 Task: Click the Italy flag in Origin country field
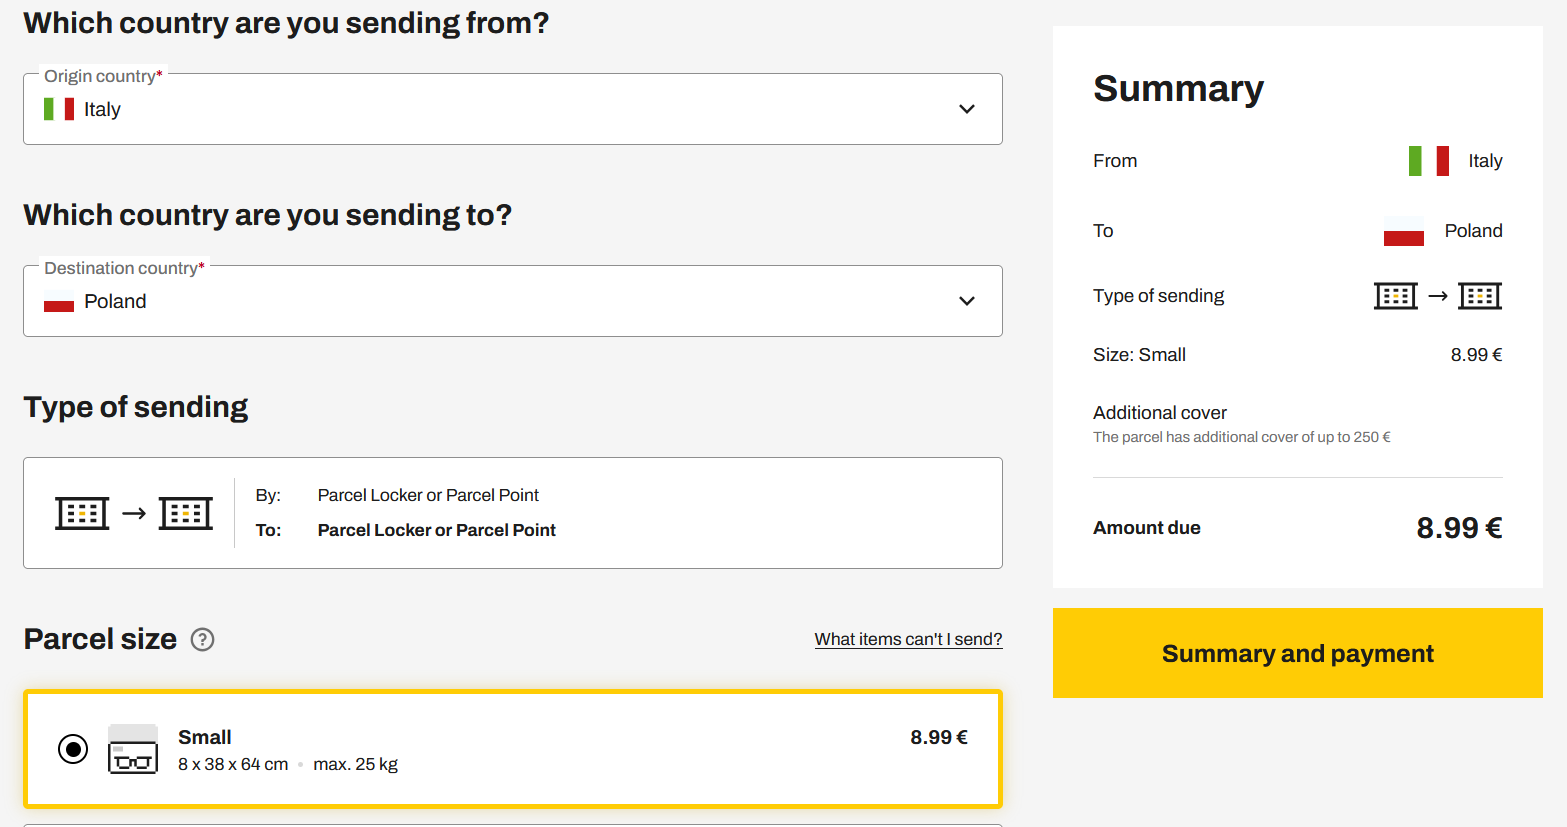click(59, 109)
